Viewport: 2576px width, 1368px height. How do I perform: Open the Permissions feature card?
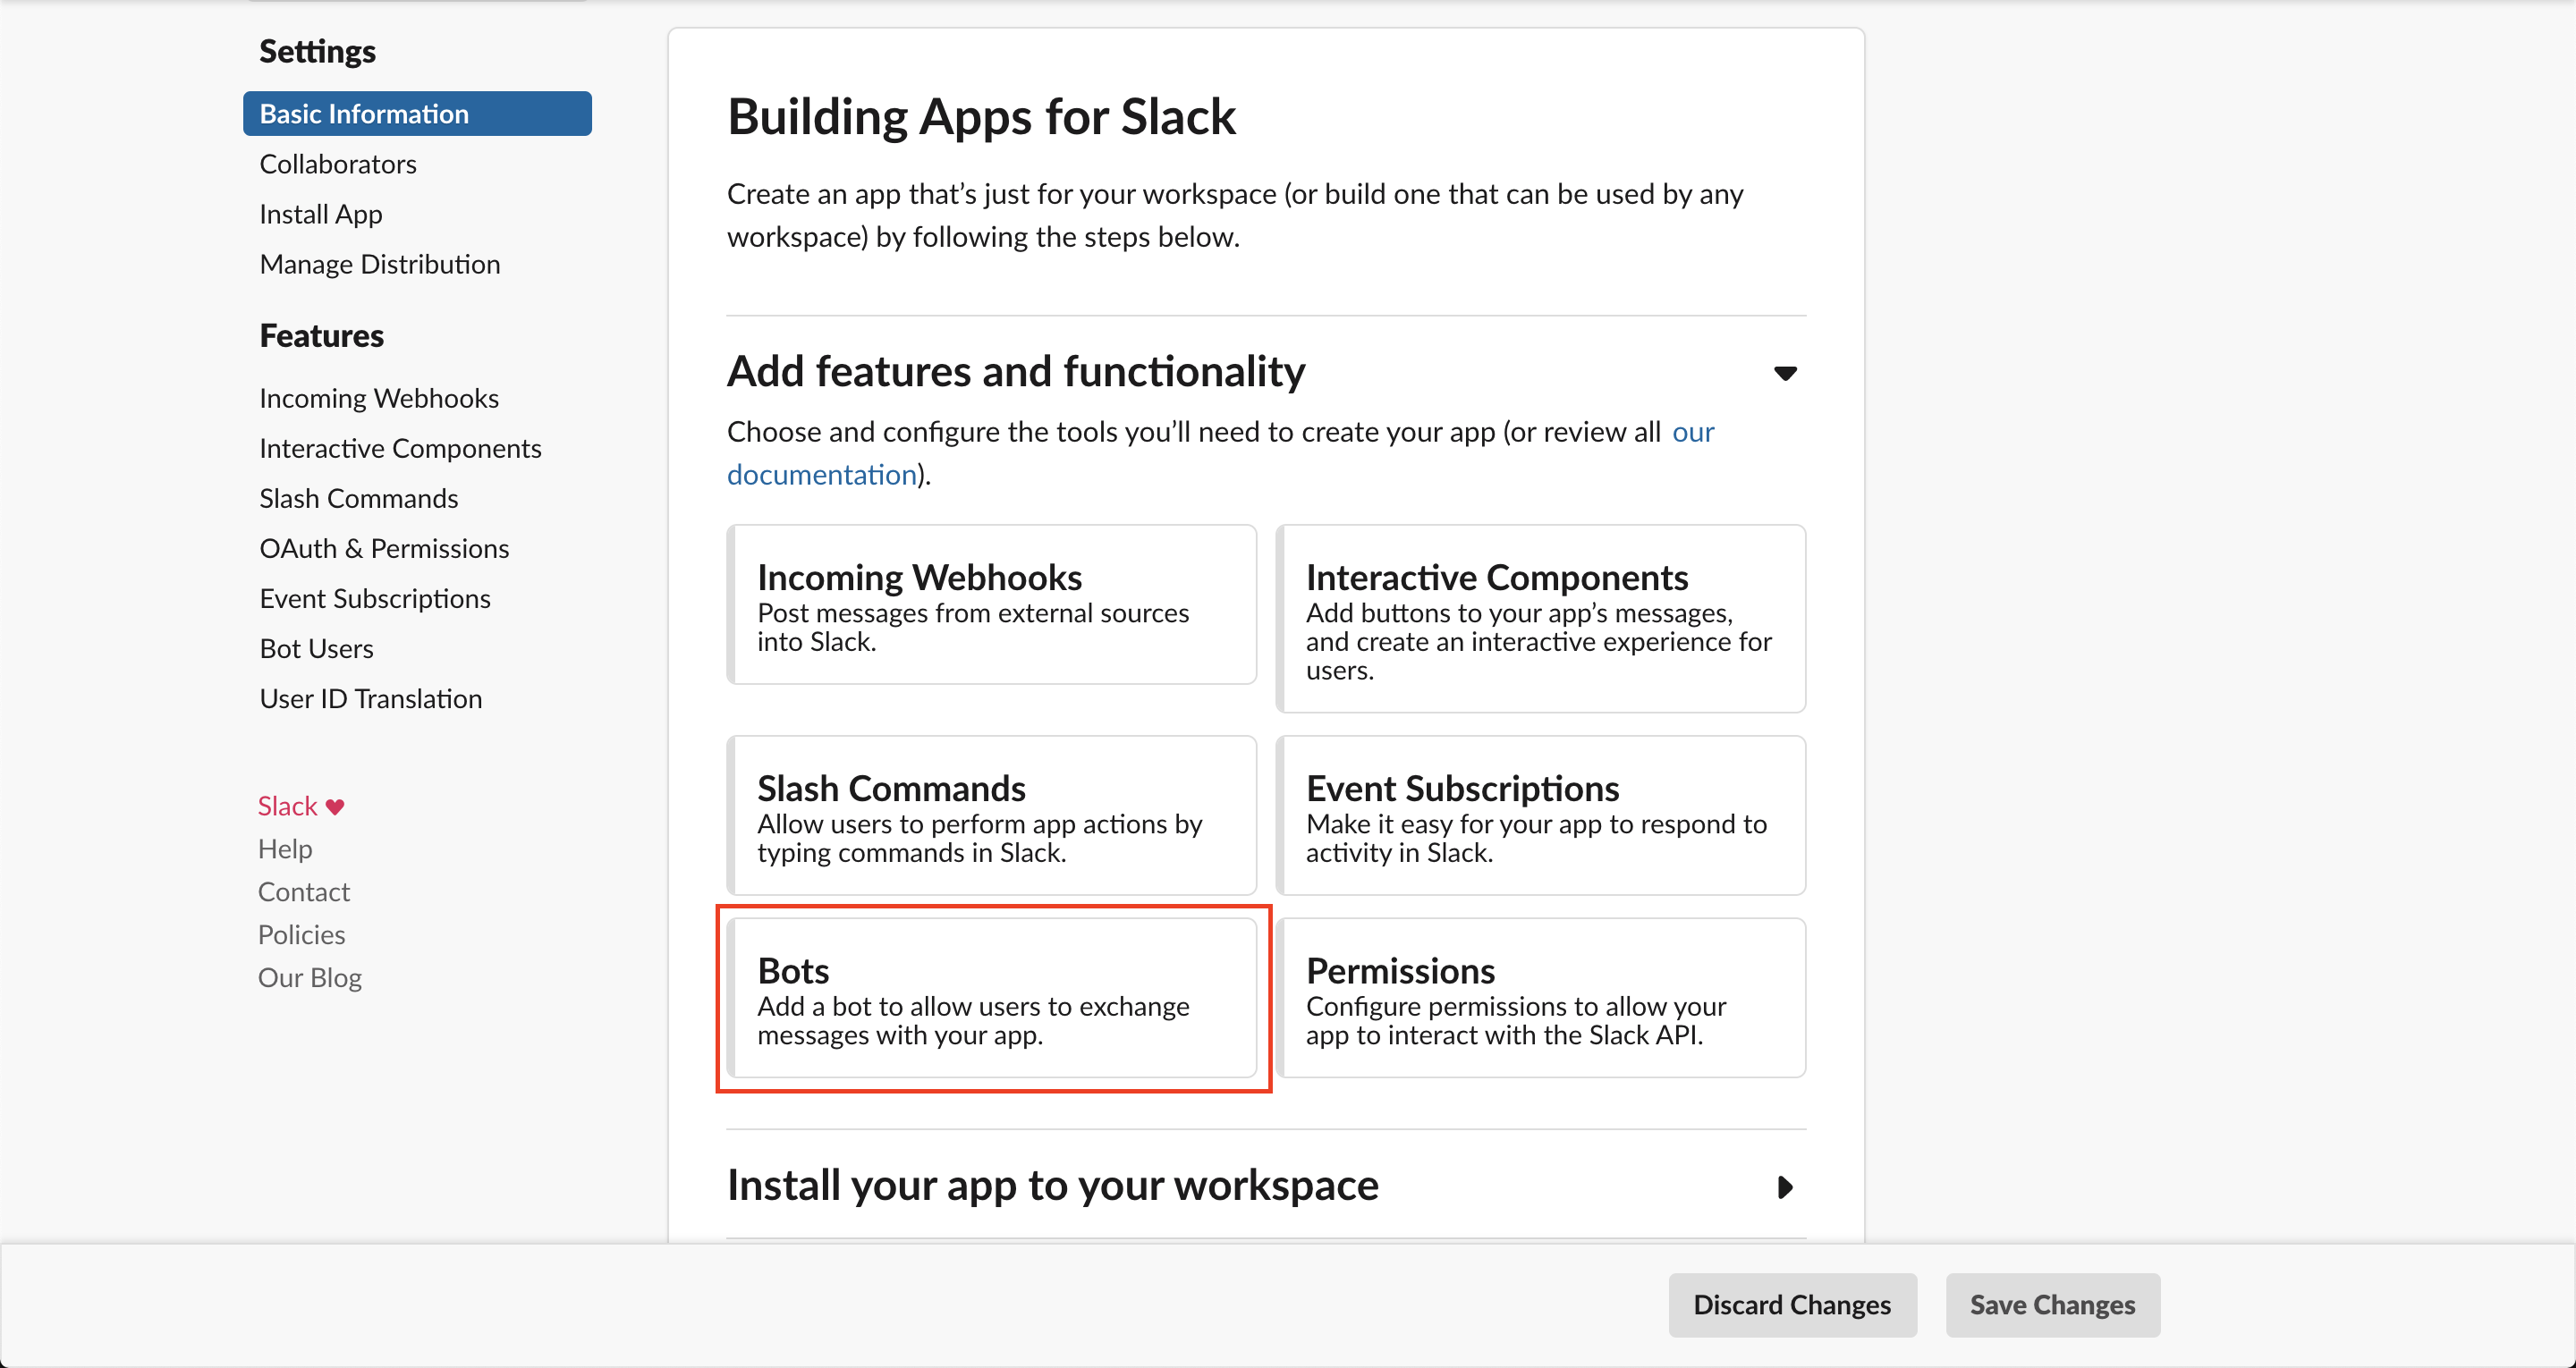point(1540,998)
